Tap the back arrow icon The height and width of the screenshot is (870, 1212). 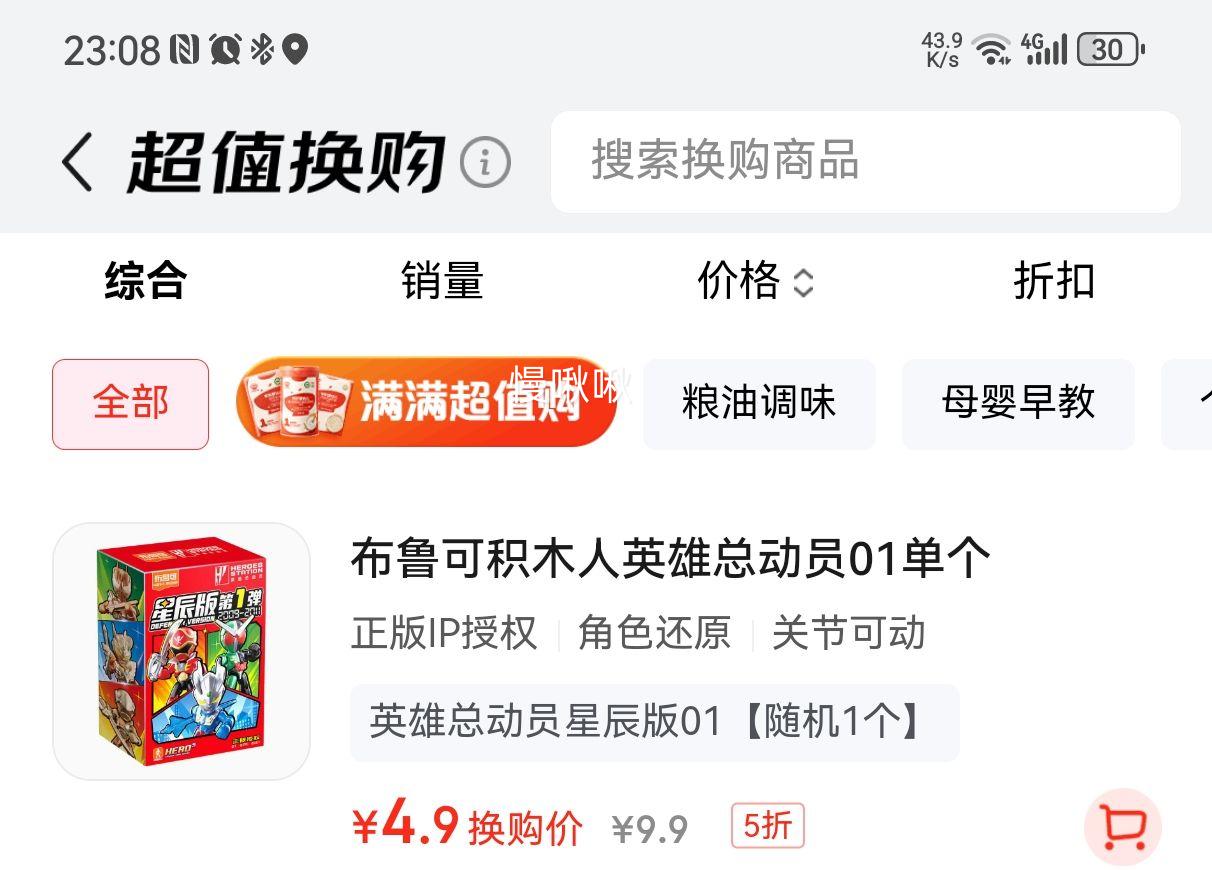coord(77,162)
